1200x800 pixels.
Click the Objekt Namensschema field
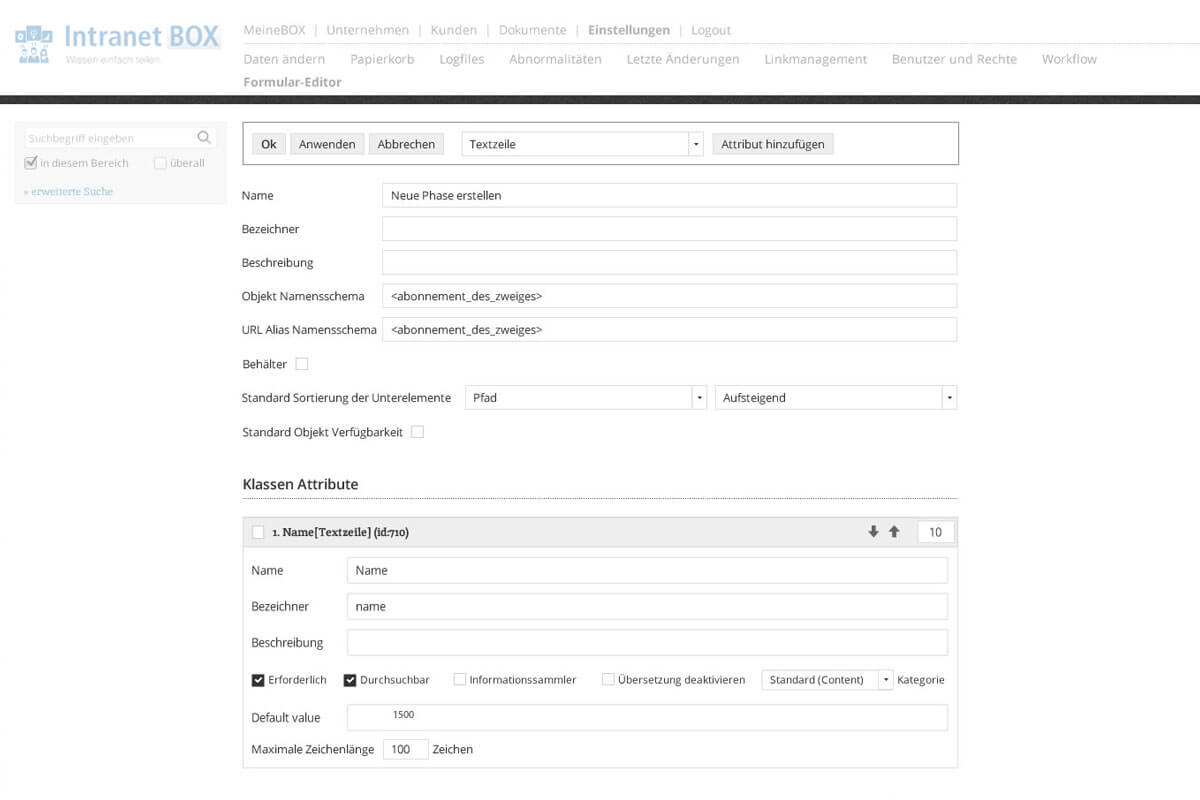click(x=669, y=296)
